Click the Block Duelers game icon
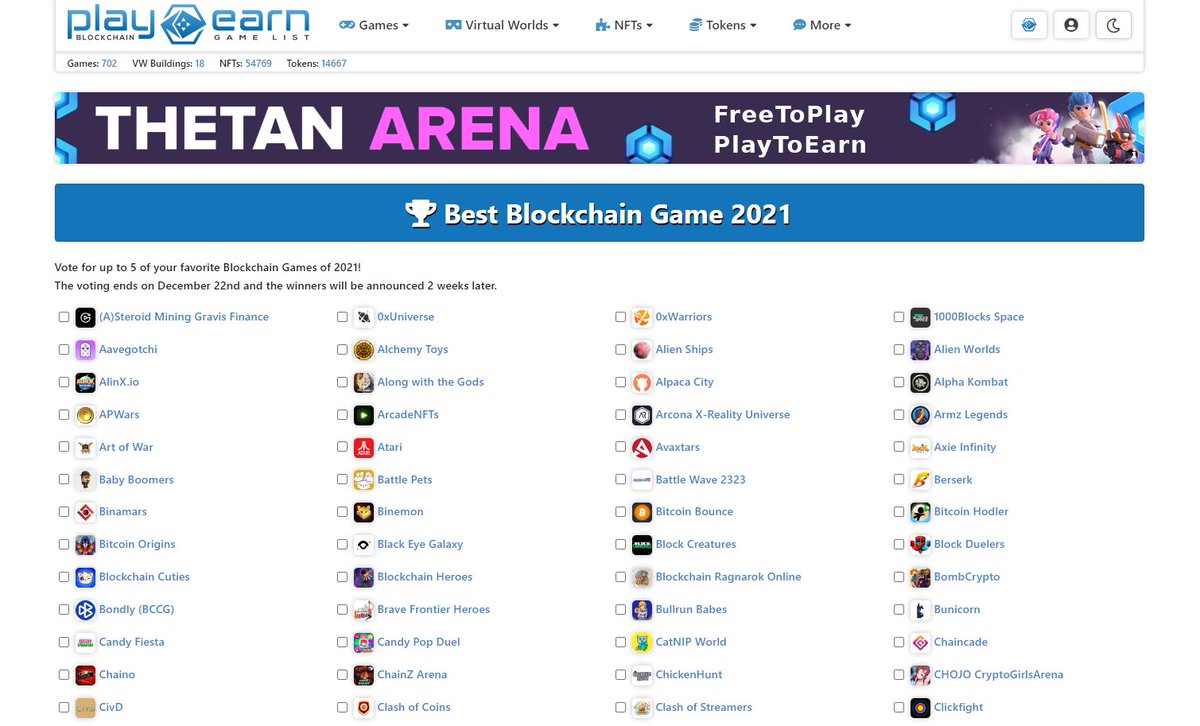This screenshot has height=726, width=1200. (x=920, y=545)
